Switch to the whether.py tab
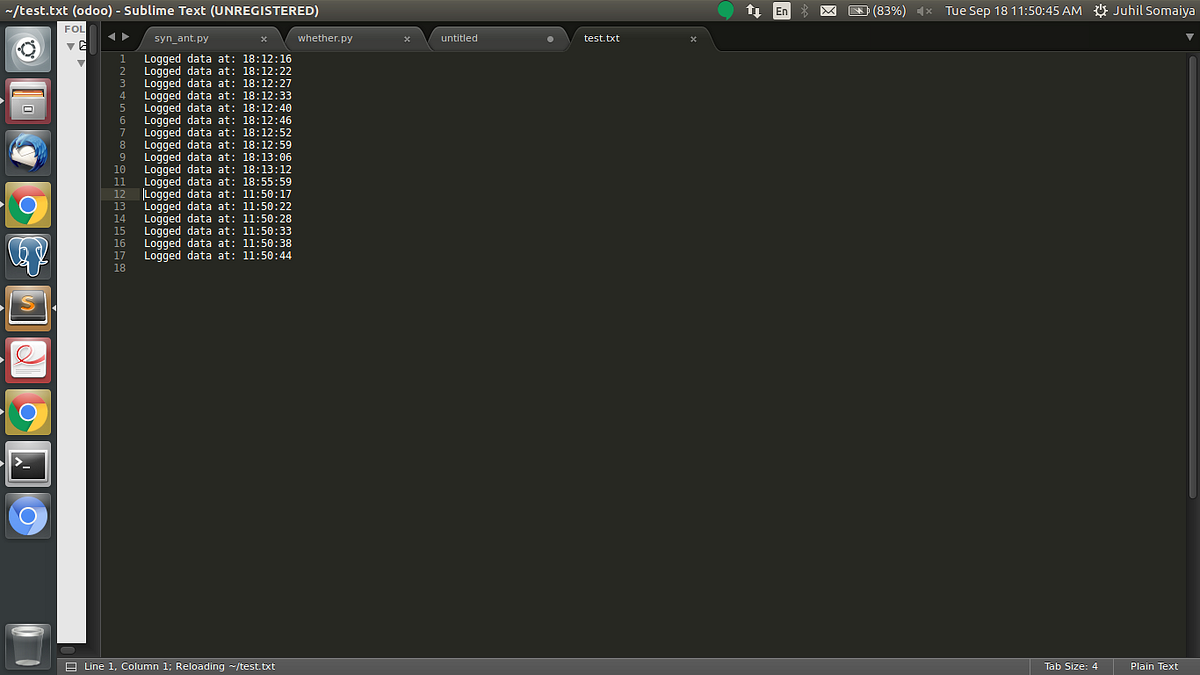 (325, 38)
